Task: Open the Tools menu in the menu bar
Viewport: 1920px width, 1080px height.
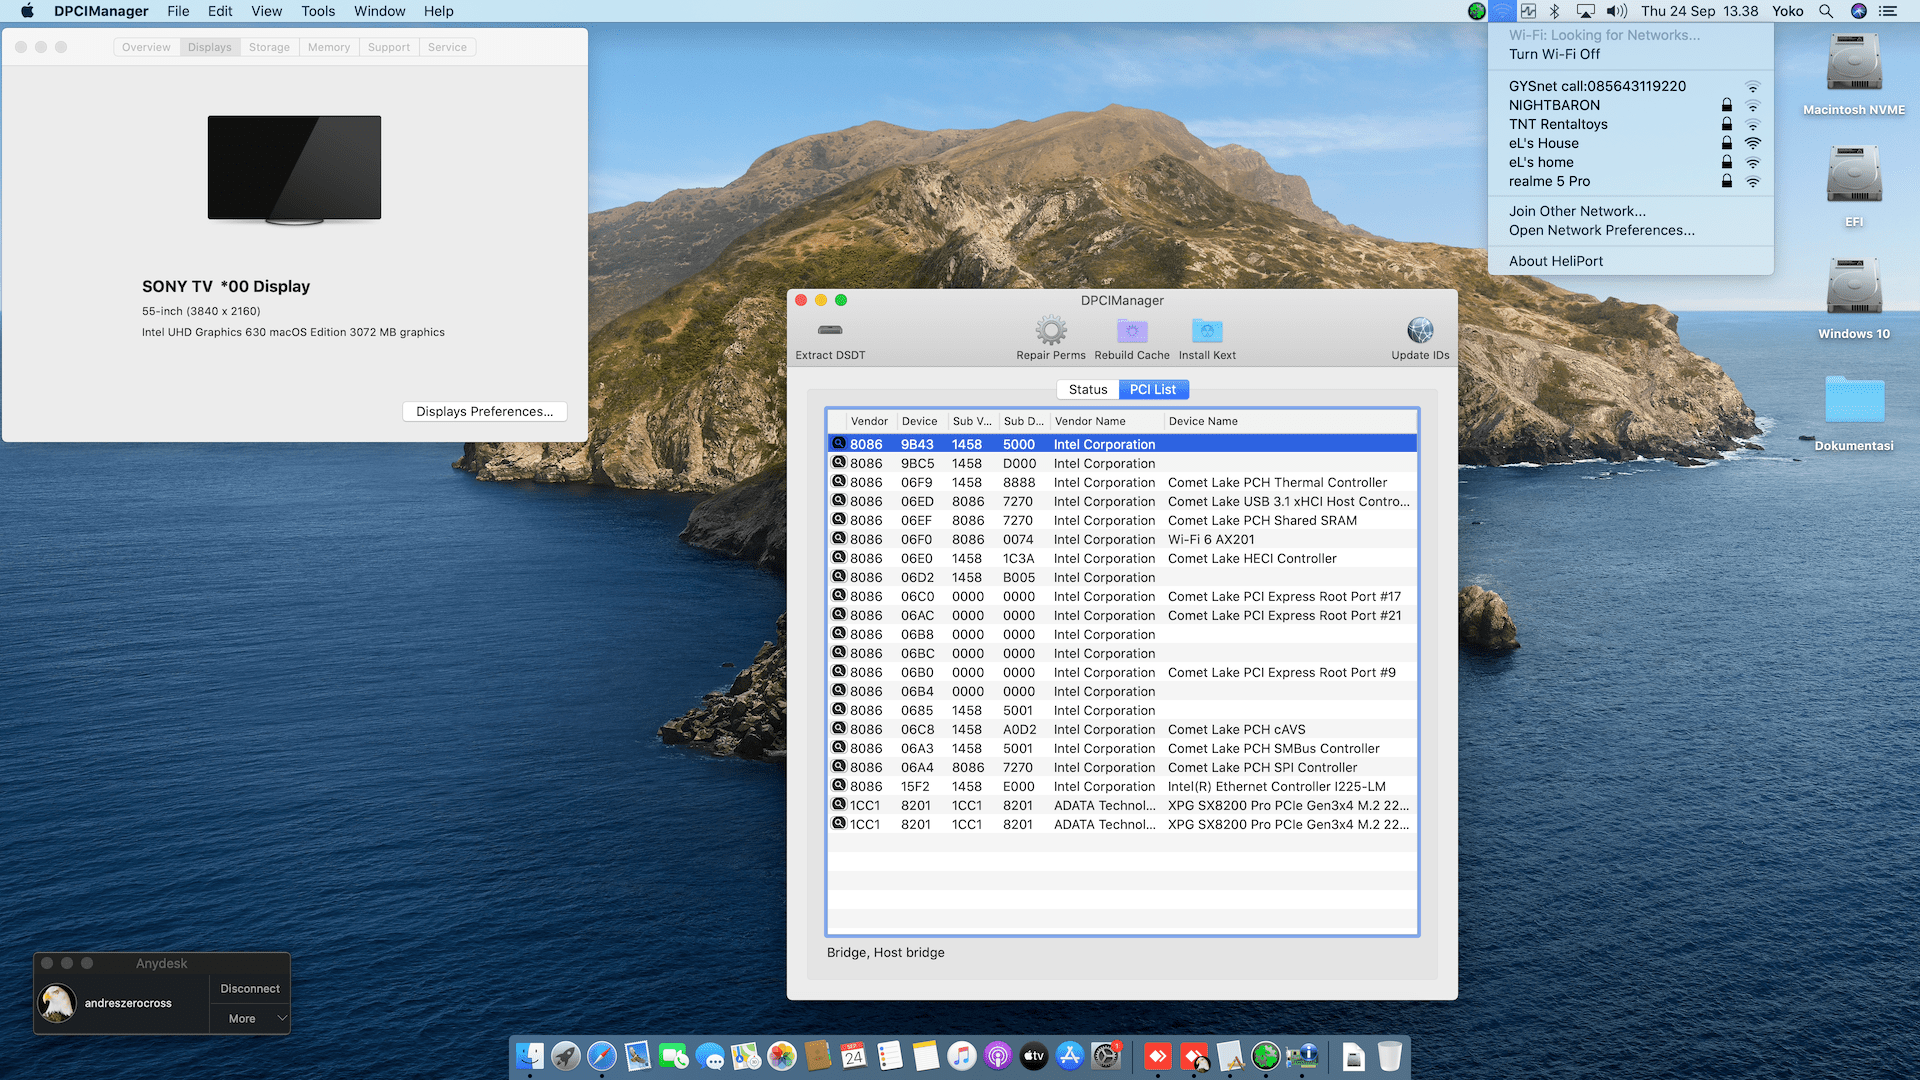Action: point(318,11)
